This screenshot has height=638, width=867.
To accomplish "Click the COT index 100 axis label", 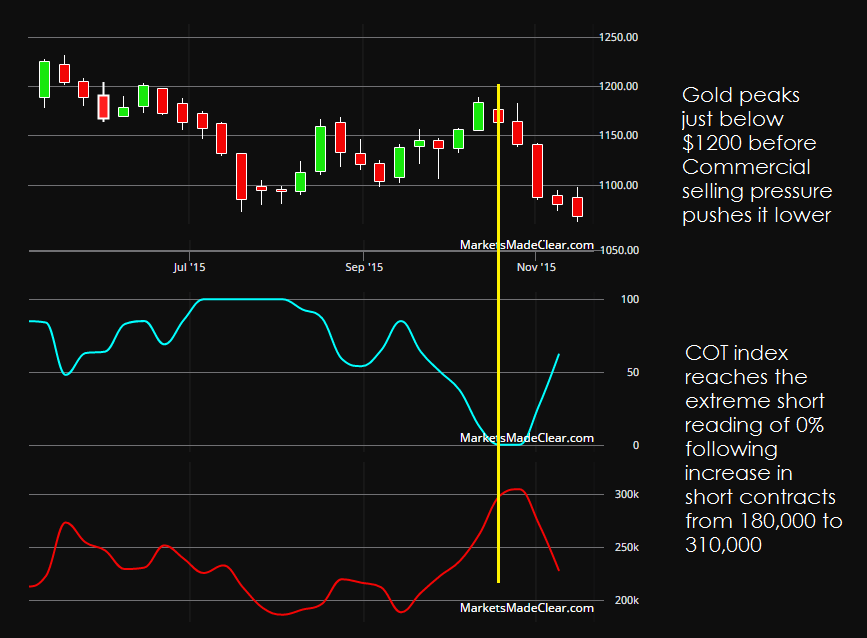I will click(630, 299).
